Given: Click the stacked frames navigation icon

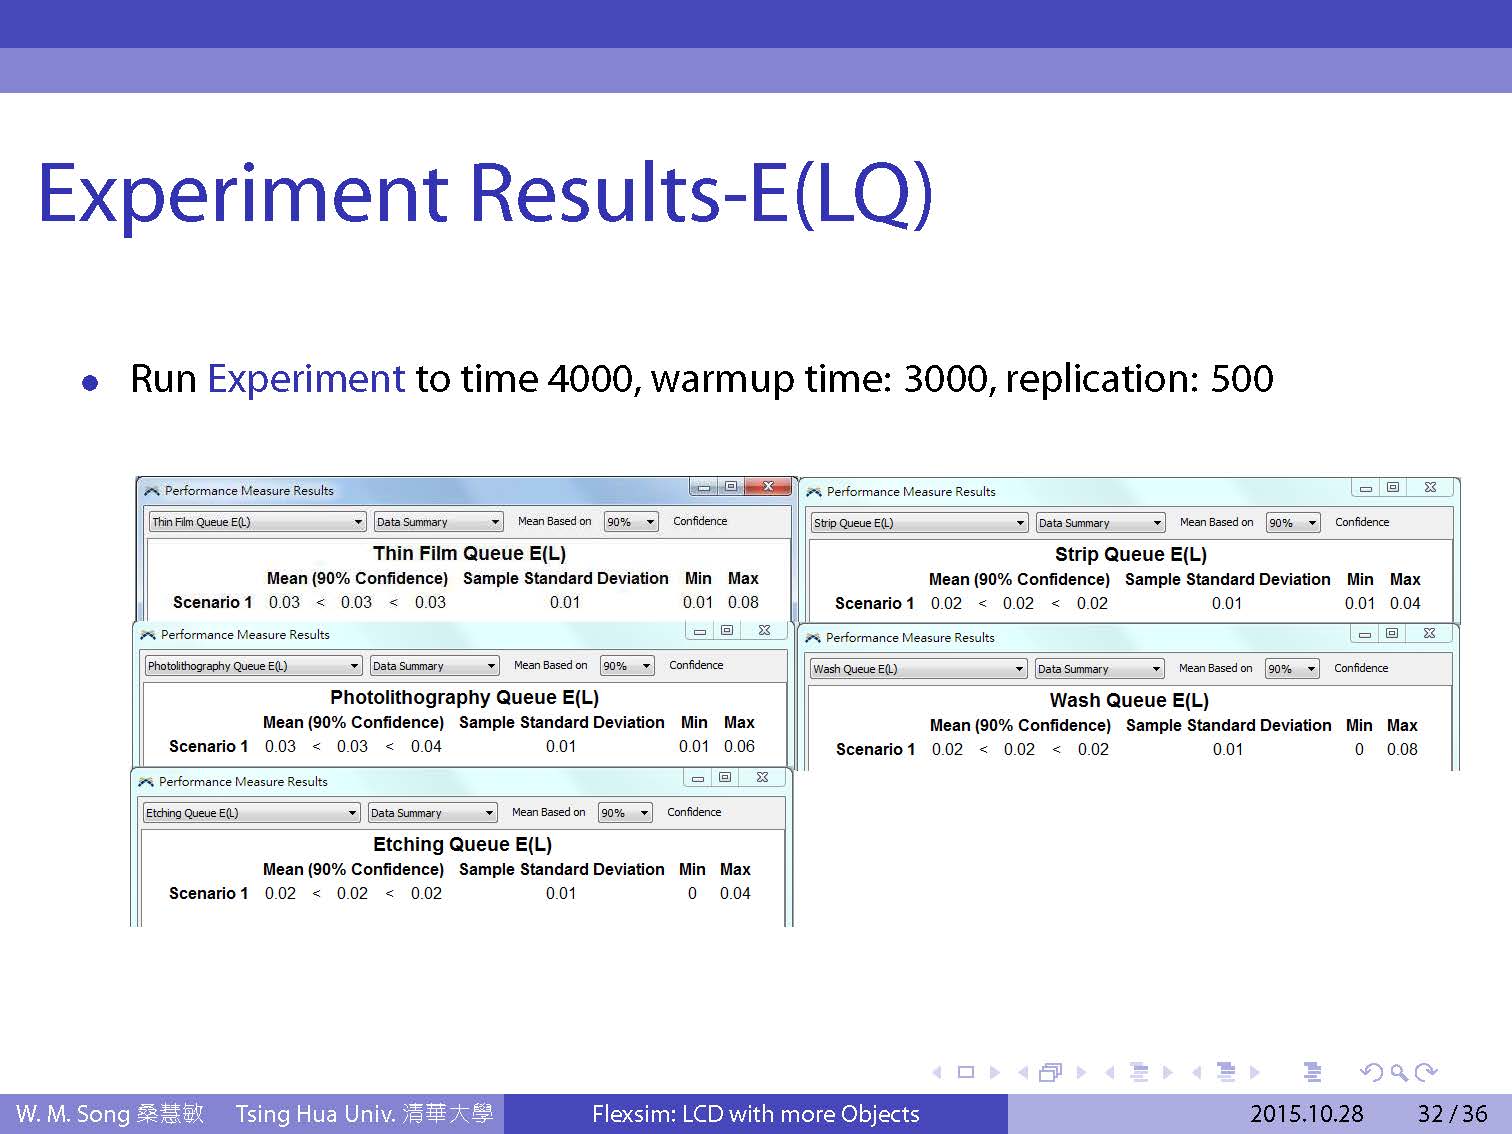Looking at the screenshot, I should click(1050, 1072).
